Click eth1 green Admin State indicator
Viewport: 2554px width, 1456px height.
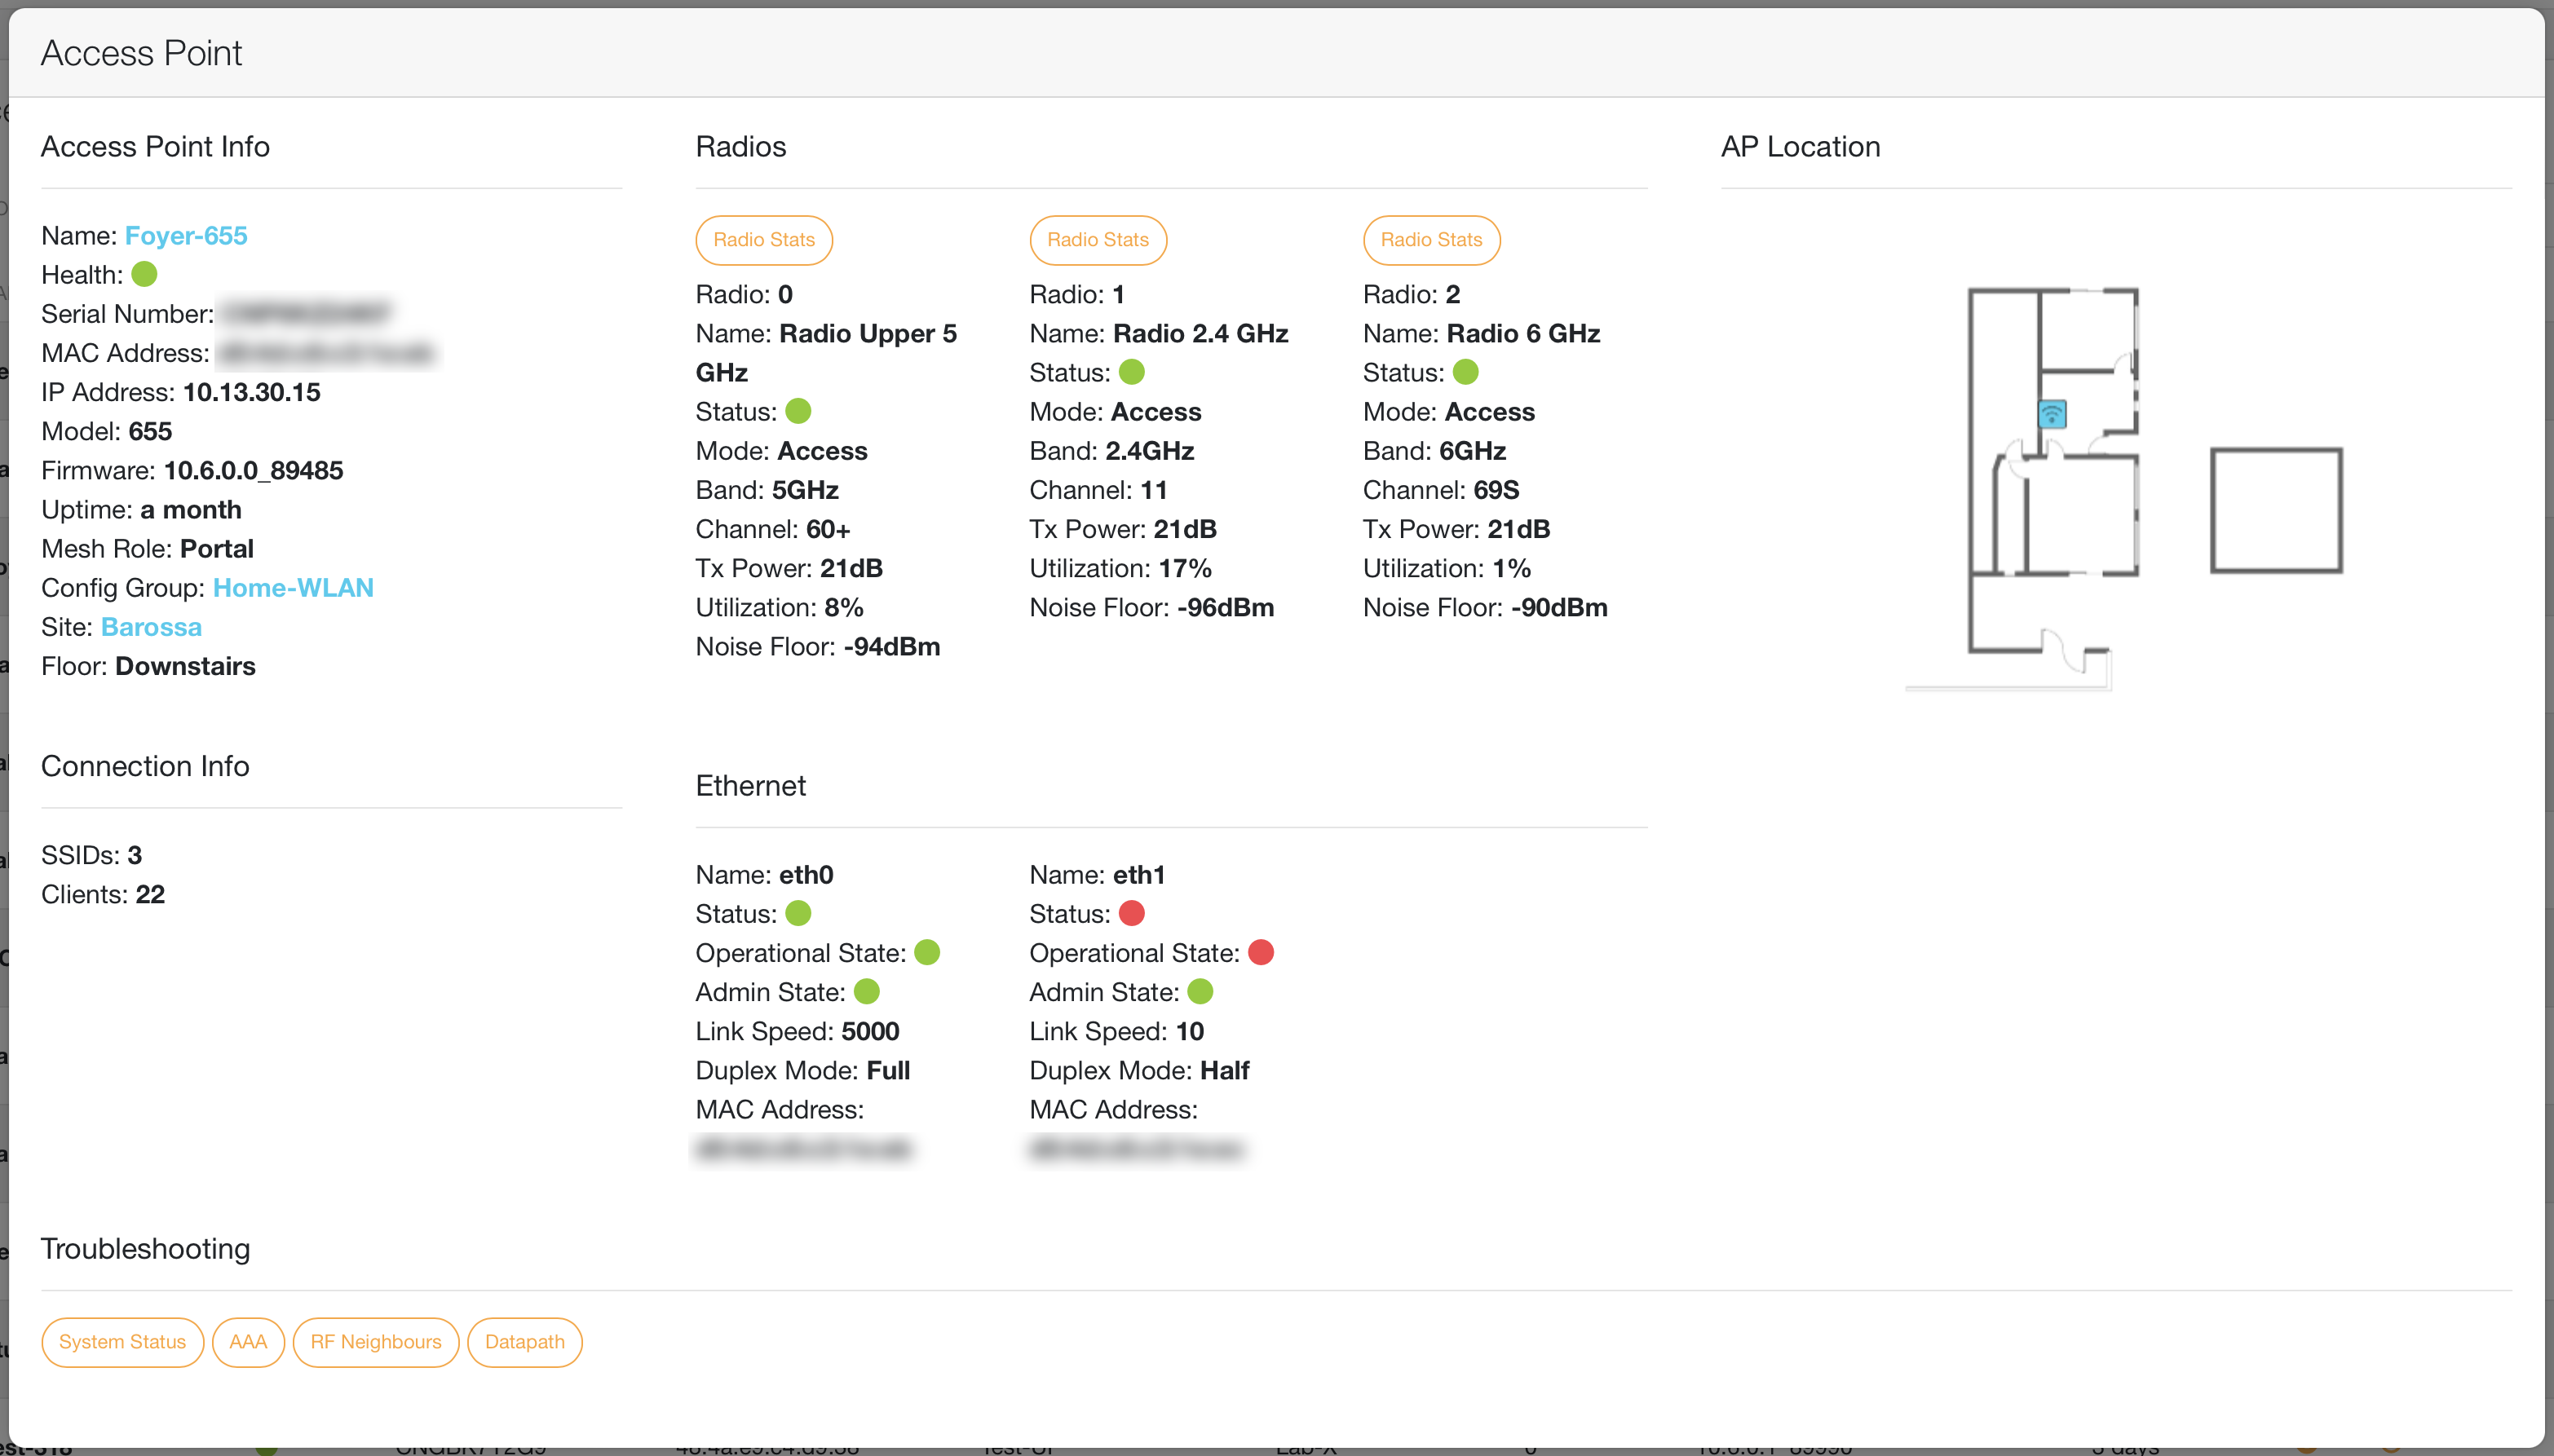click(1201, 991)
